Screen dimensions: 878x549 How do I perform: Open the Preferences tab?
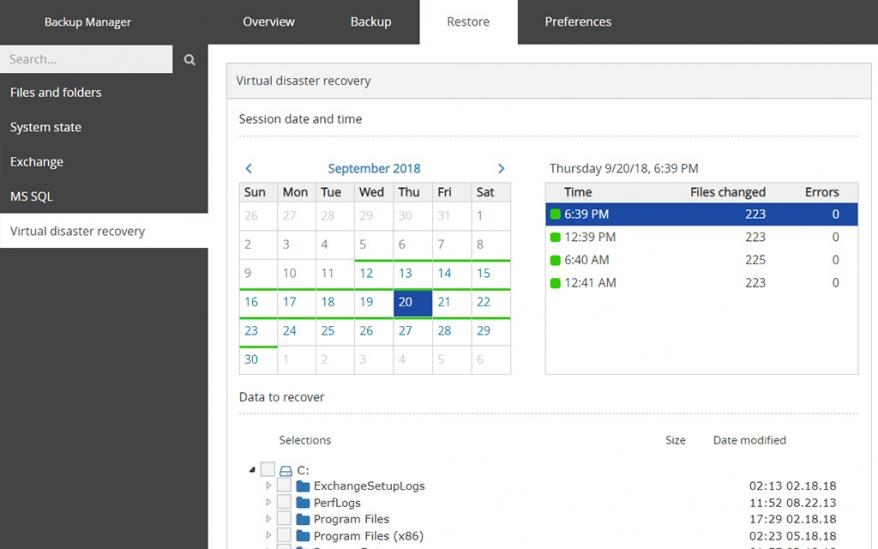578,22
